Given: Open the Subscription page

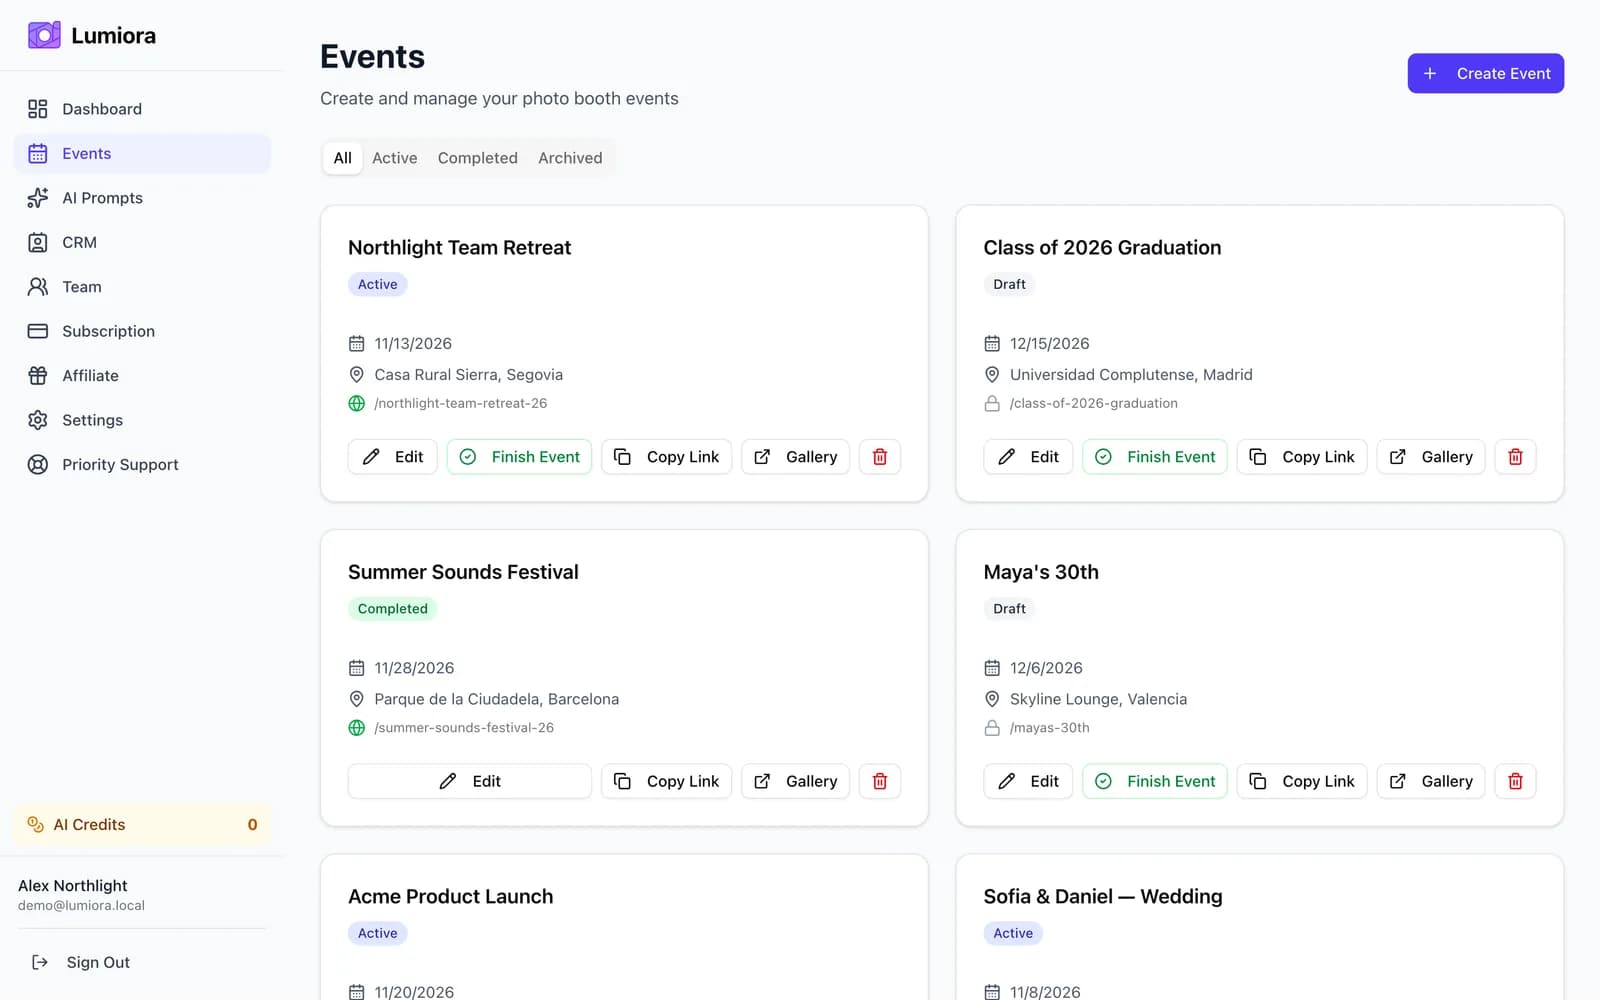Looking at the screenshot, I should pos(142,331).
